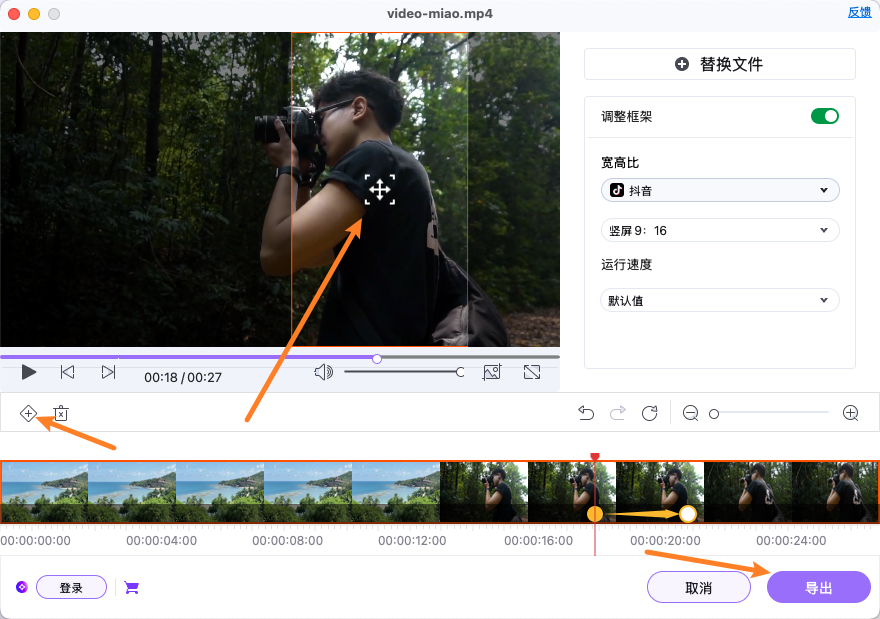
Task: Select the add keyframe/split icon on timeline toolbar
Action: coord(28,412)
